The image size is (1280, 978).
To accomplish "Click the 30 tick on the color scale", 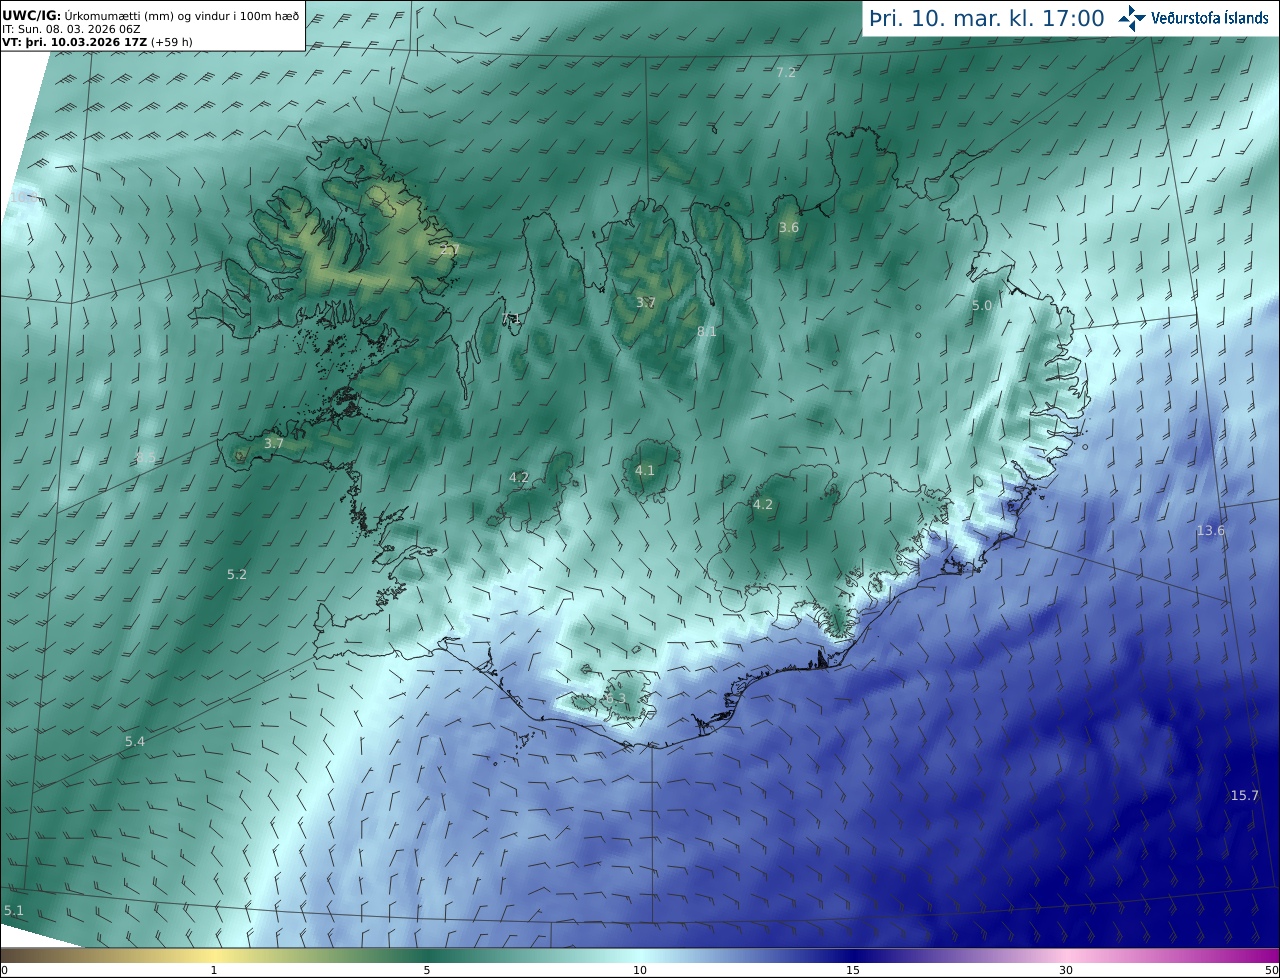I will pyautogui.click(x=1066, y=970).
